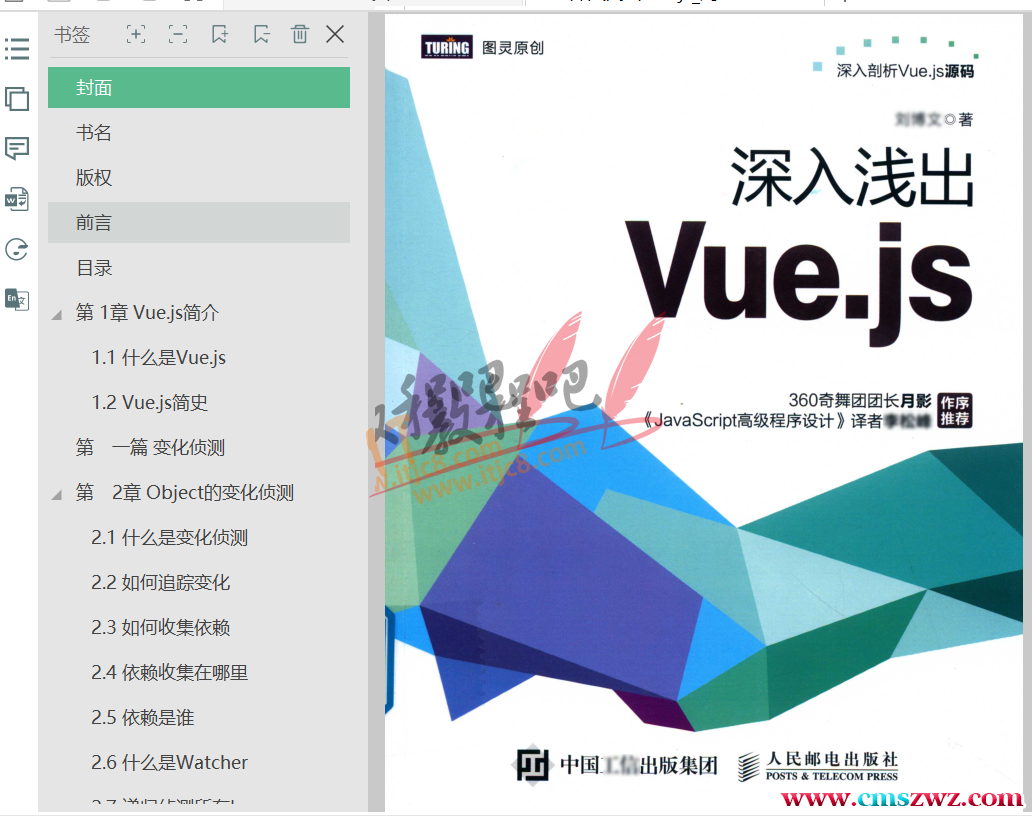Select the 版权 bookmark entry

pyautogui.click(x=94, y=178)
